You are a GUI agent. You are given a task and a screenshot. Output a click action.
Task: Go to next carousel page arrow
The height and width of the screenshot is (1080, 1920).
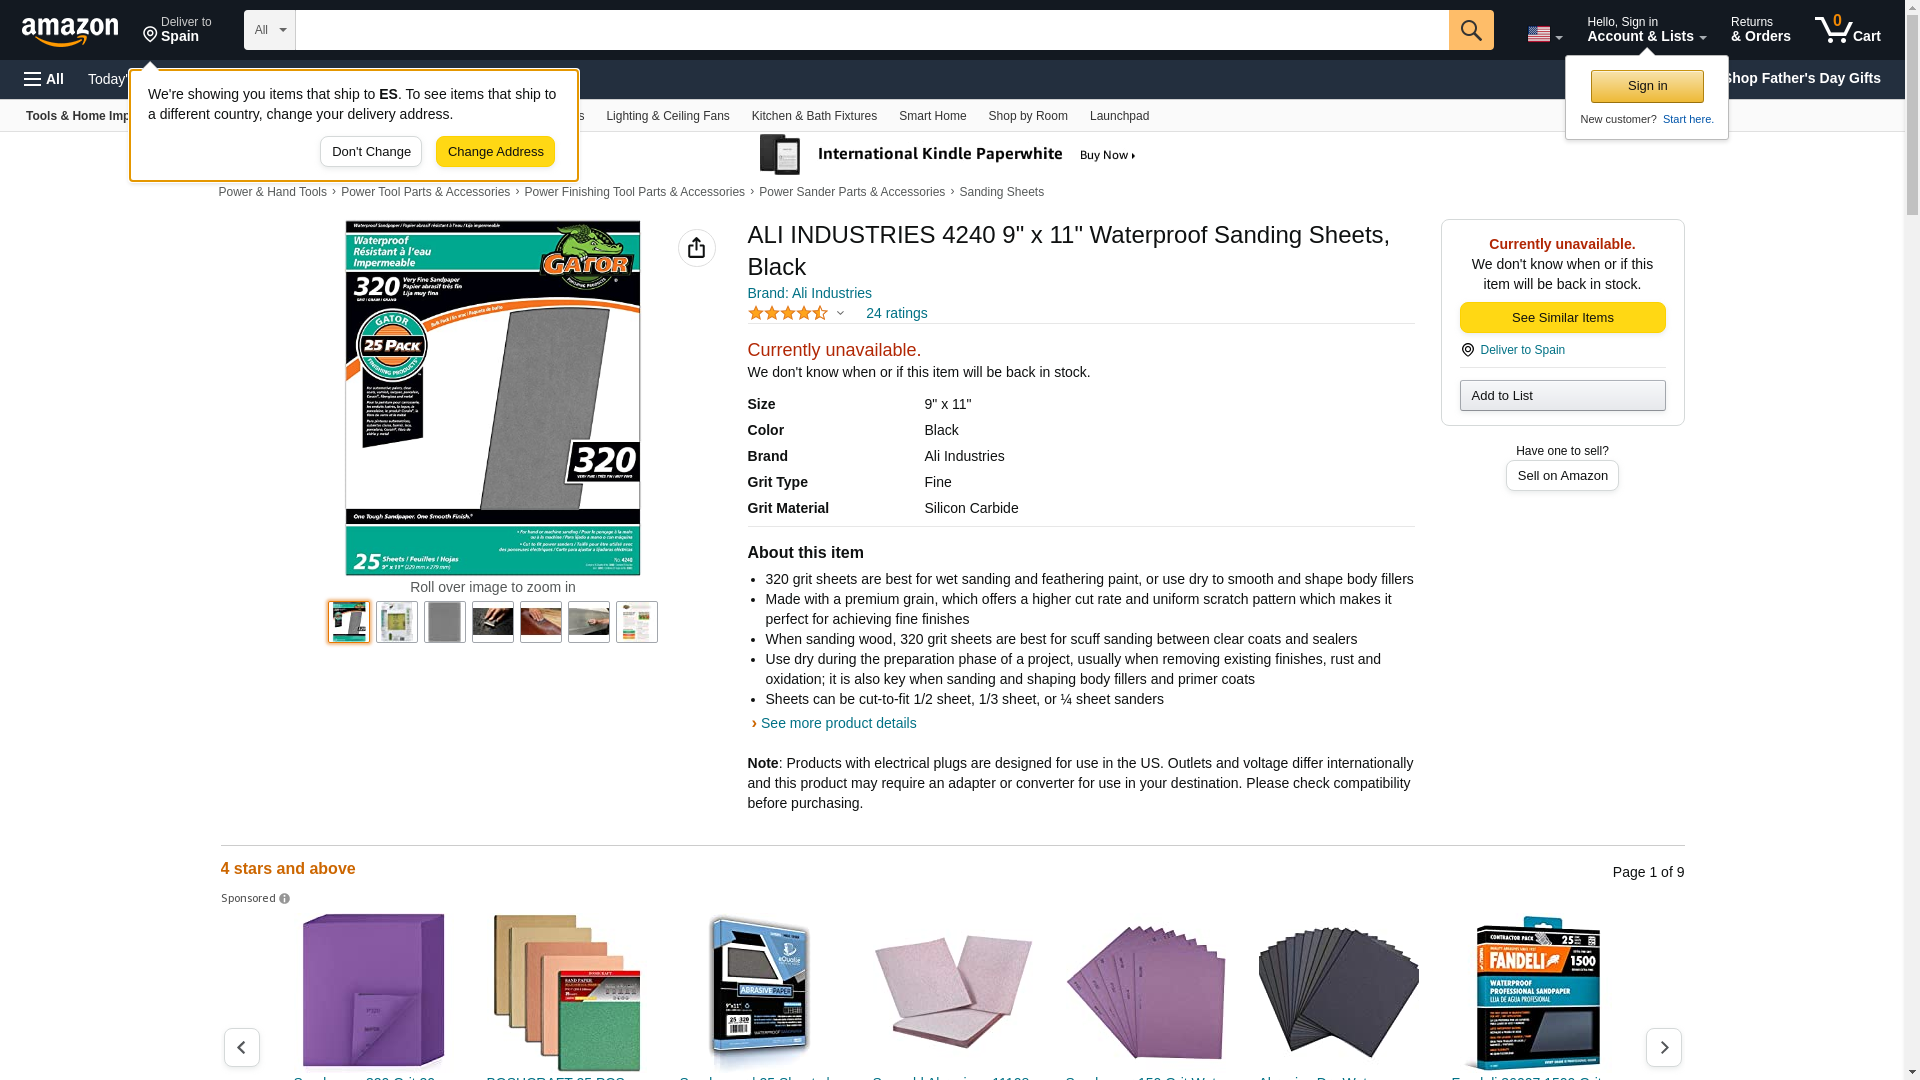tap(1663, 1047)
